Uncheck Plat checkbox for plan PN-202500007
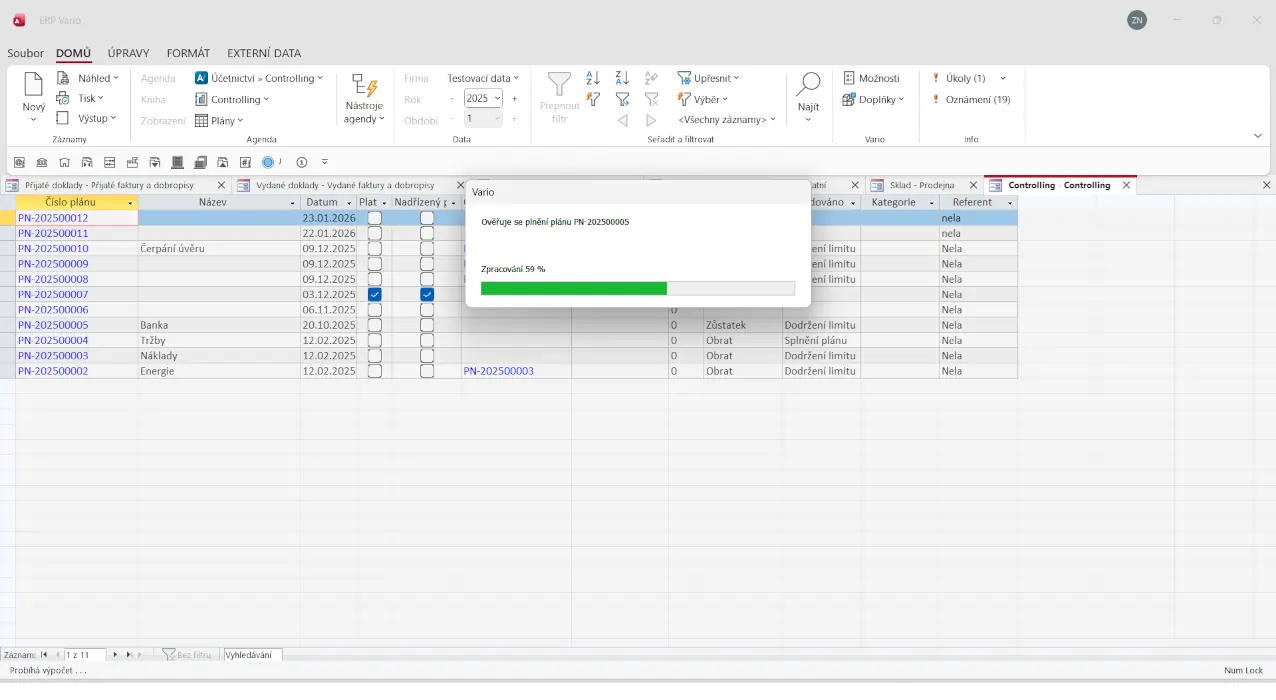 coord(375,295)
